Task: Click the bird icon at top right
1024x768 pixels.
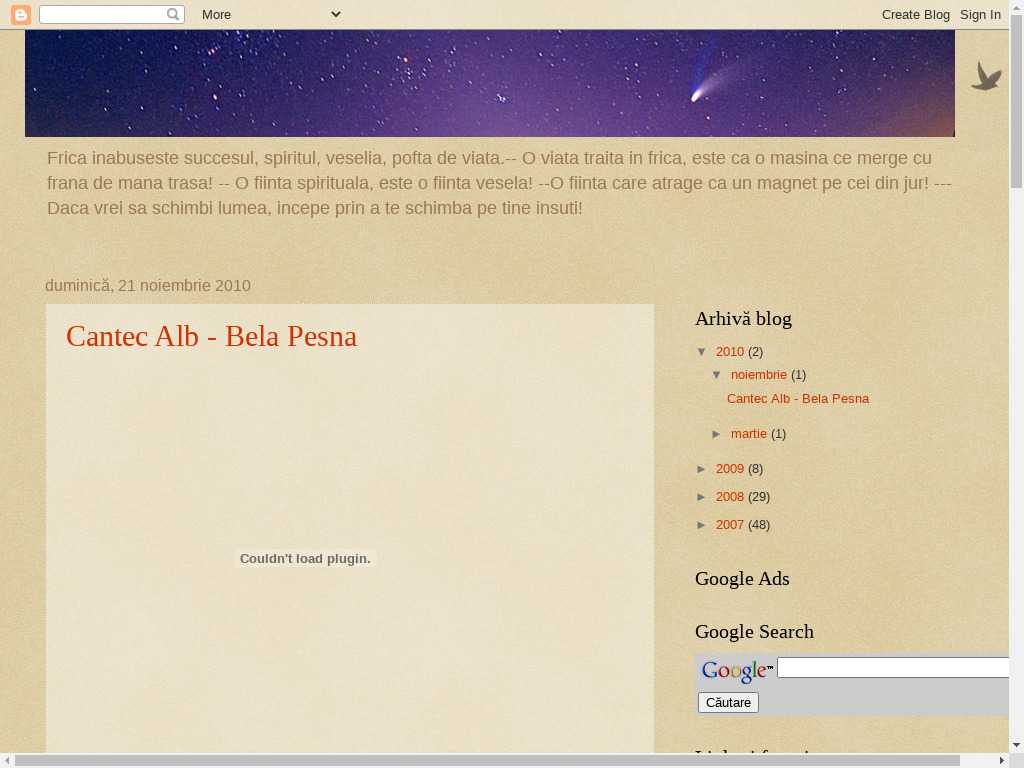Action: (986, 77)
